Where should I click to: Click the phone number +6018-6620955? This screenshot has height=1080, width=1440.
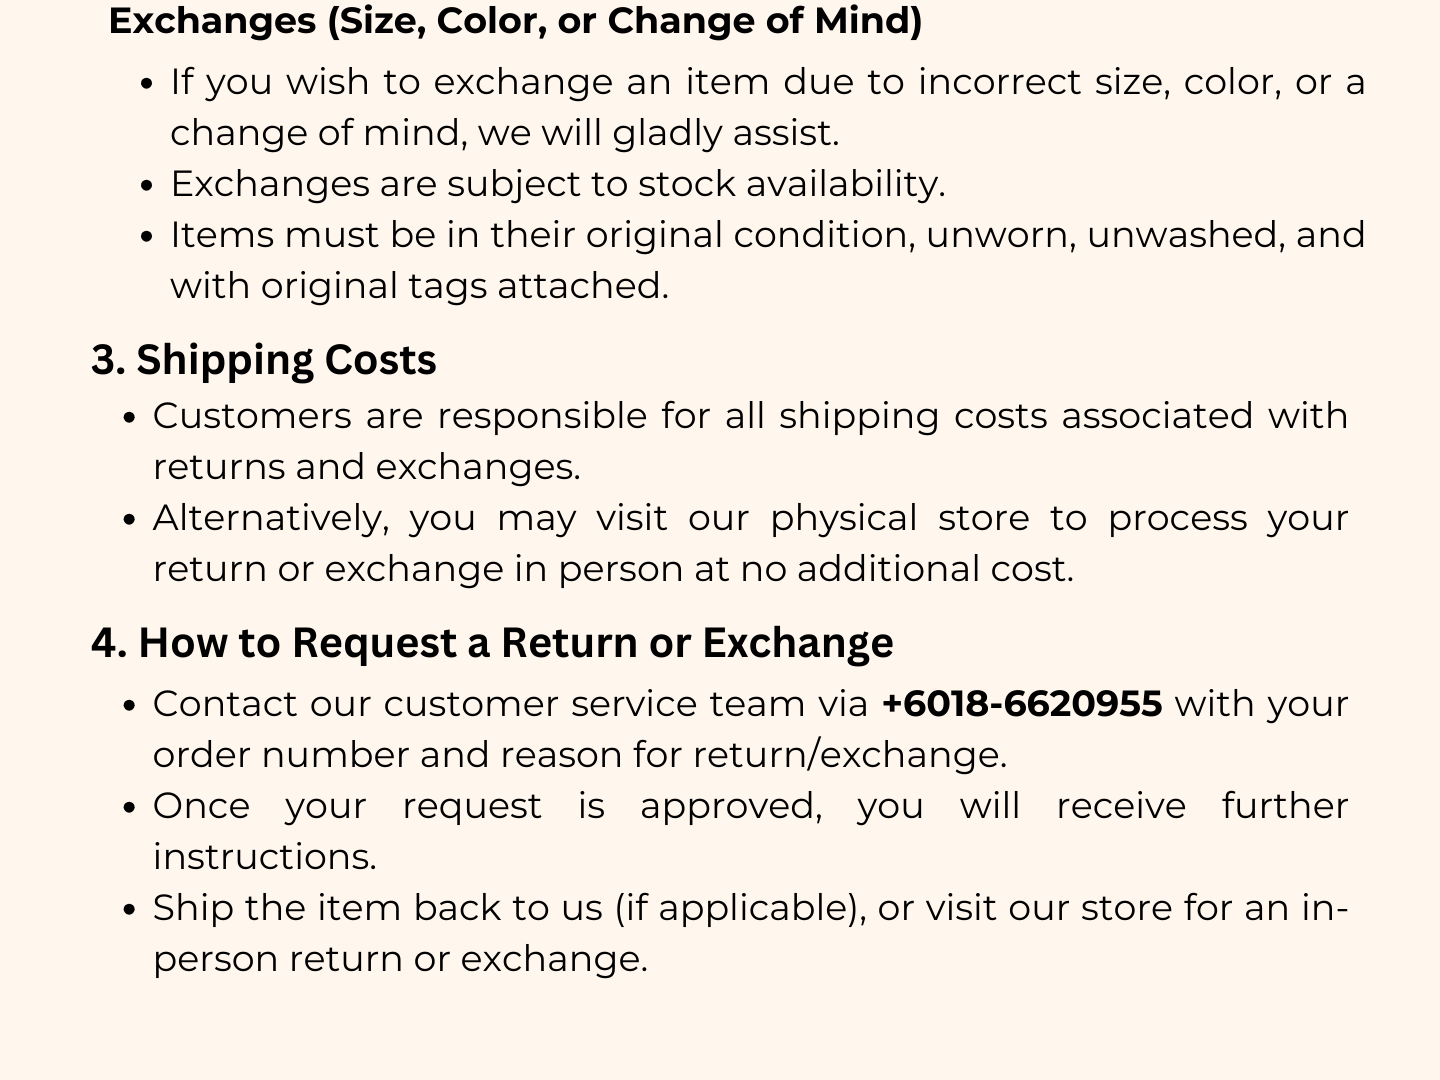1022,704
